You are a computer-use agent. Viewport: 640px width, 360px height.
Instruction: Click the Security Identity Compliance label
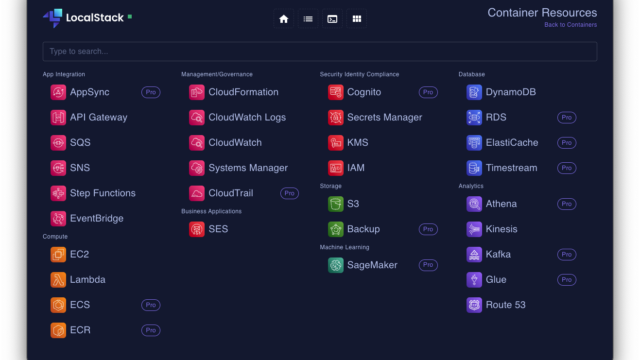pos(359,74)
